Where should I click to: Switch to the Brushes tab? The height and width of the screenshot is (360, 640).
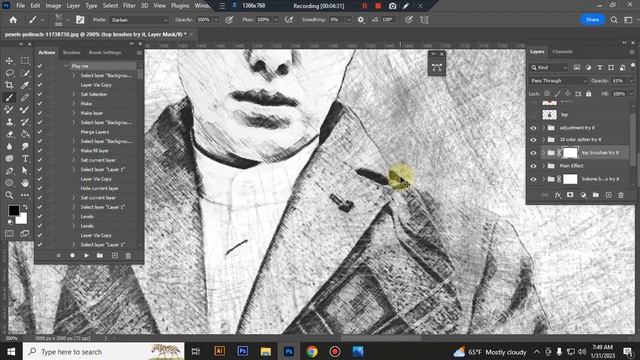pyautogui.click(x=71, y=53)
